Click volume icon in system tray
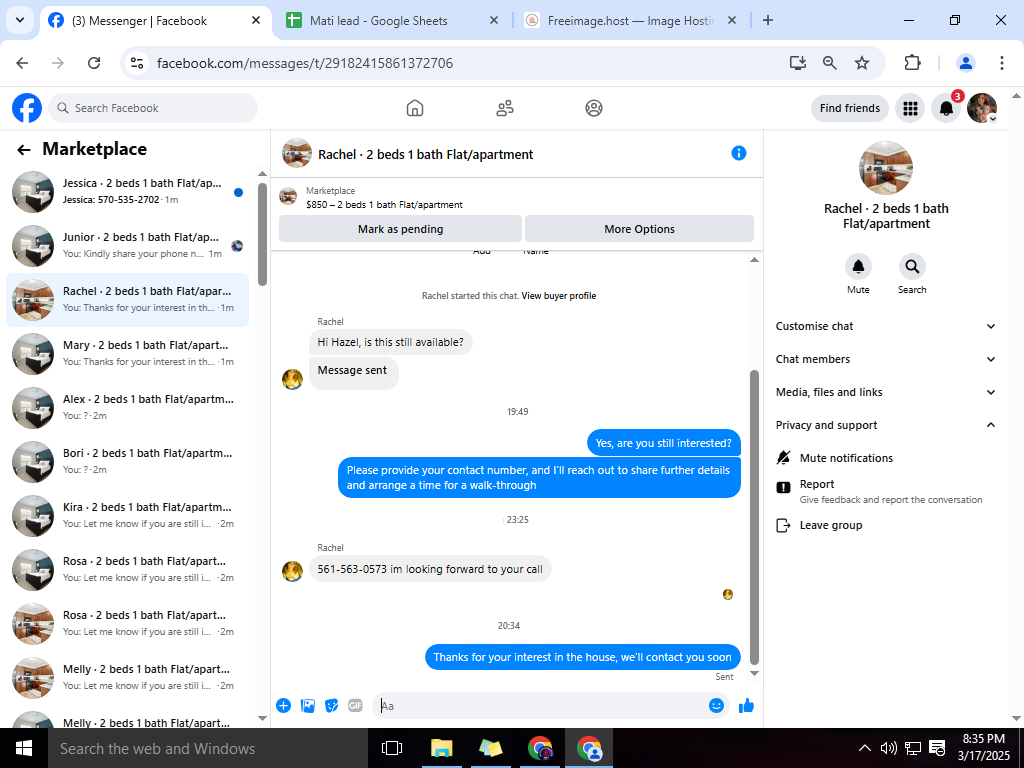The height and width of the screenshot is (768, 1024). 888,748
